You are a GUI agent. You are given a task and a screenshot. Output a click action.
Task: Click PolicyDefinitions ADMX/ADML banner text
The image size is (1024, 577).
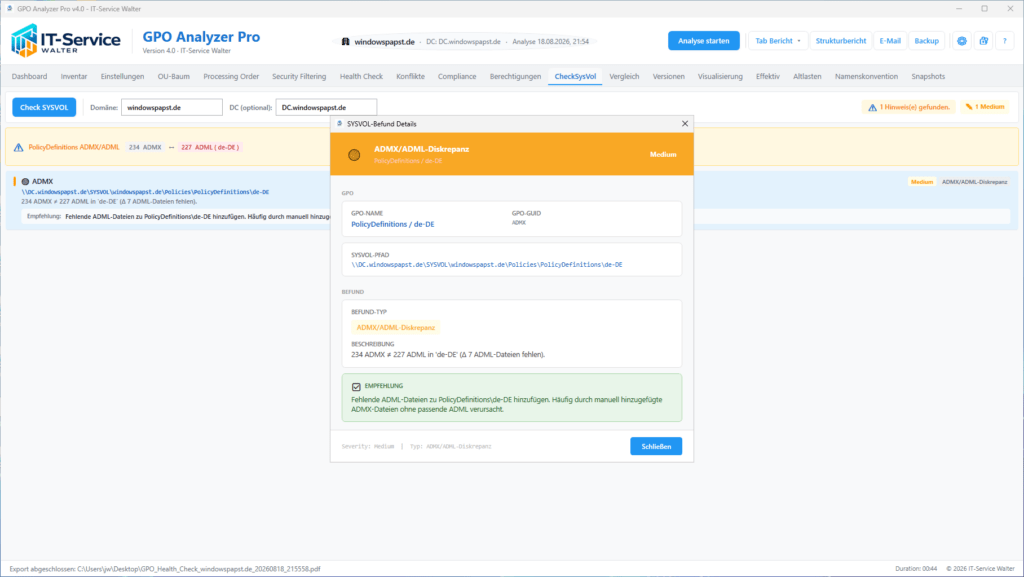pyautogui.click(x=74, y=148)
